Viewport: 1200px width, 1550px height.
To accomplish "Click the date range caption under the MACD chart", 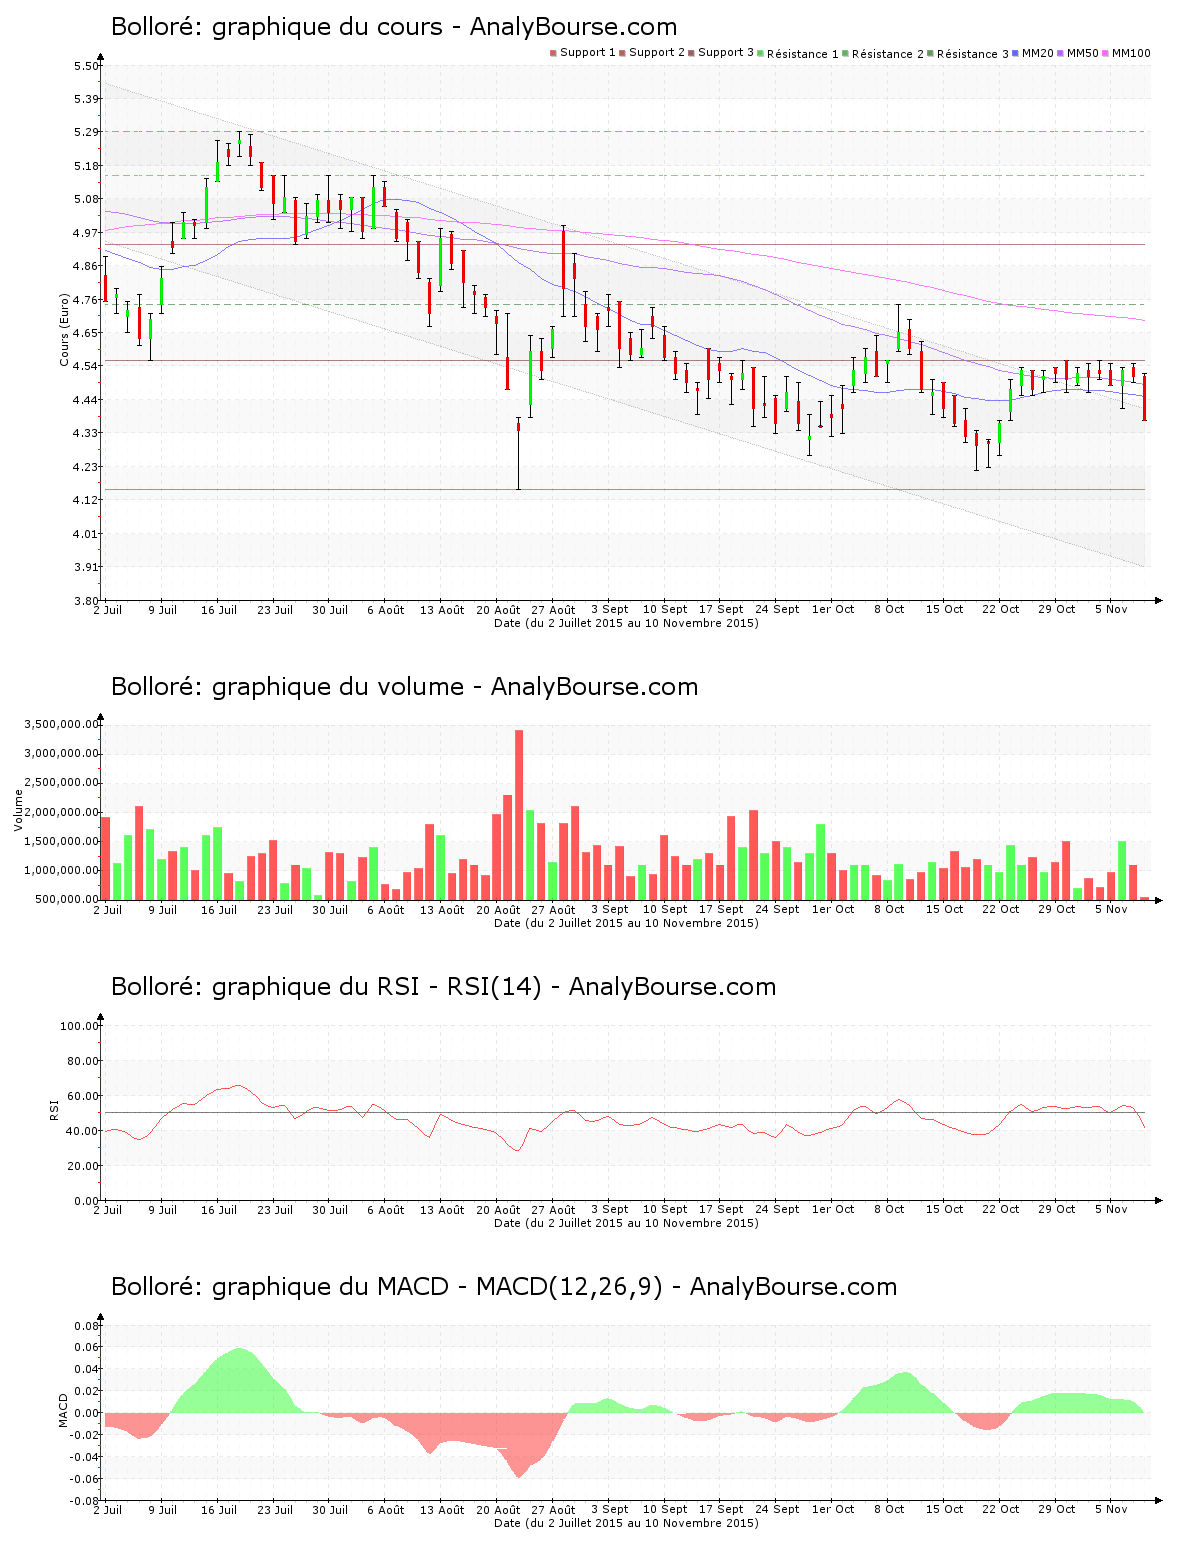I will (x=626, y=1523).
